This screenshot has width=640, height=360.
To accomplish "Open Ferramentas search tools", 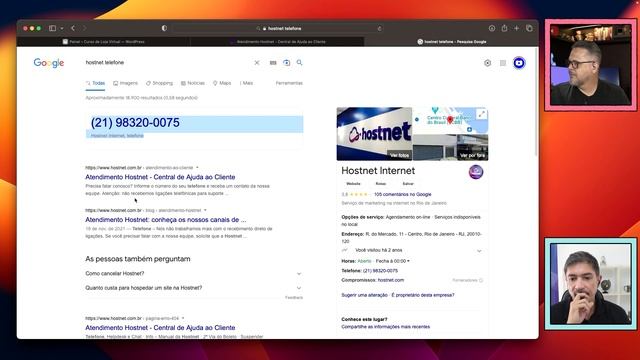I will point(289,83).
